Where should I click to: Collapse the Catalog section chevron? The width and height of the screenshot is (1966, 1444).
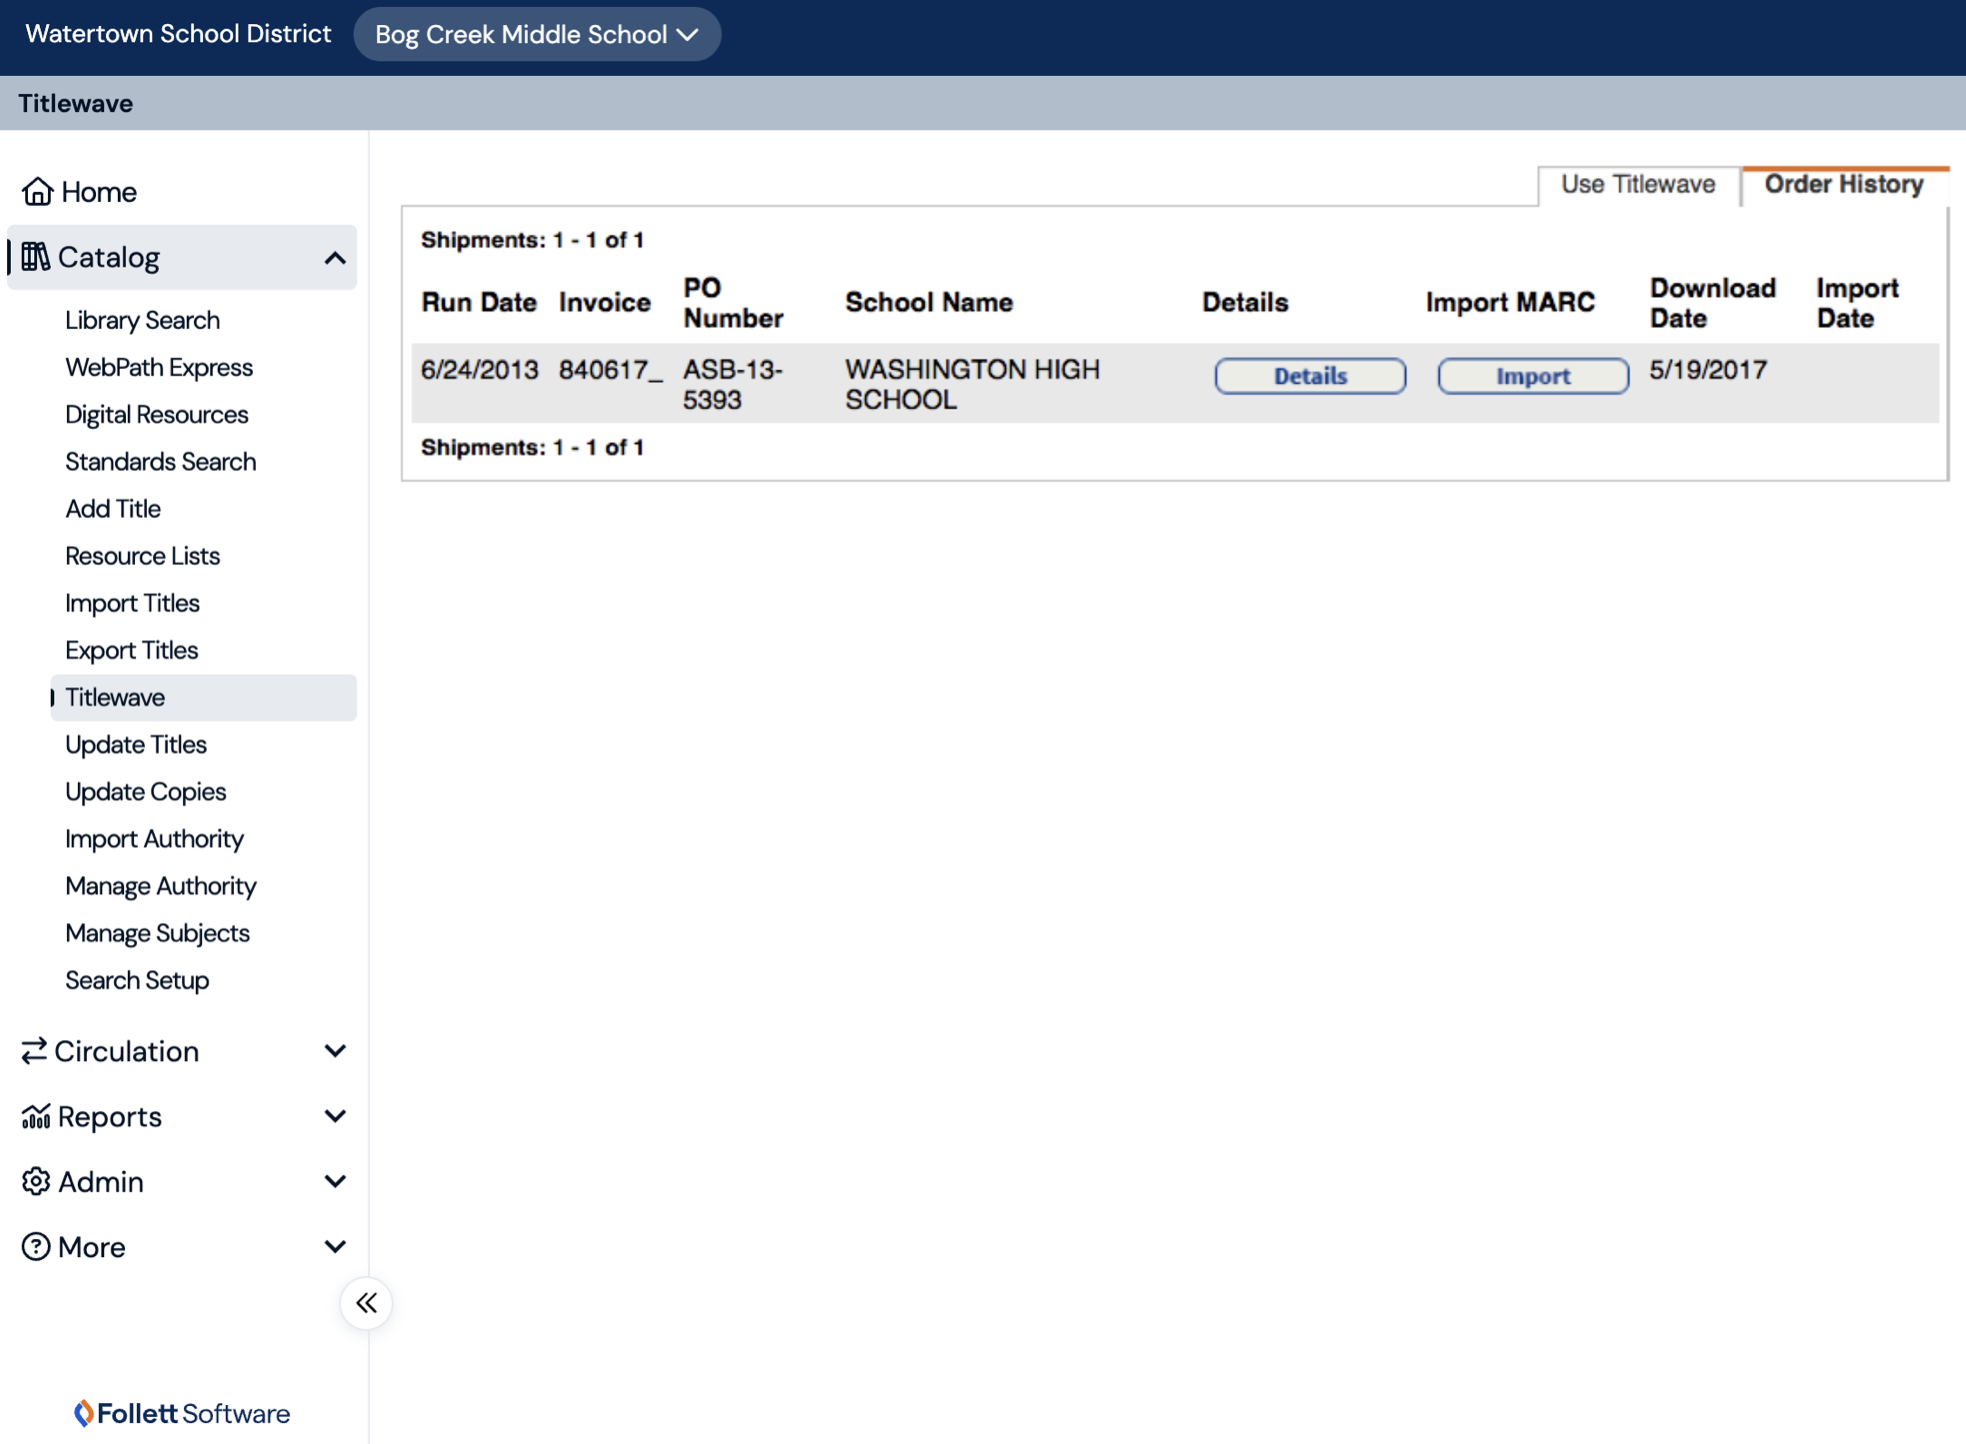tap(335, 258)
